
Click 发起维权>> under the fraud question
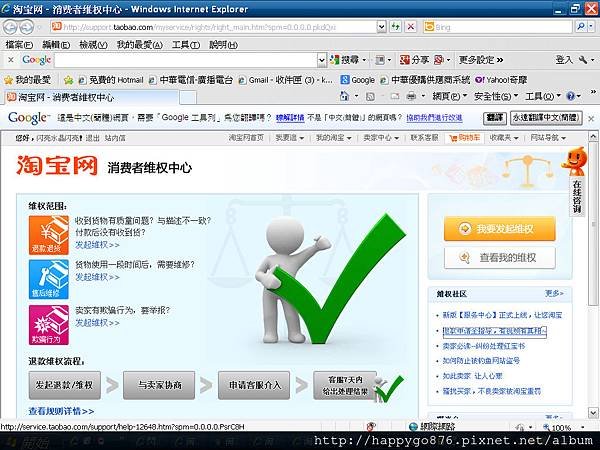[x=97, y=323]
